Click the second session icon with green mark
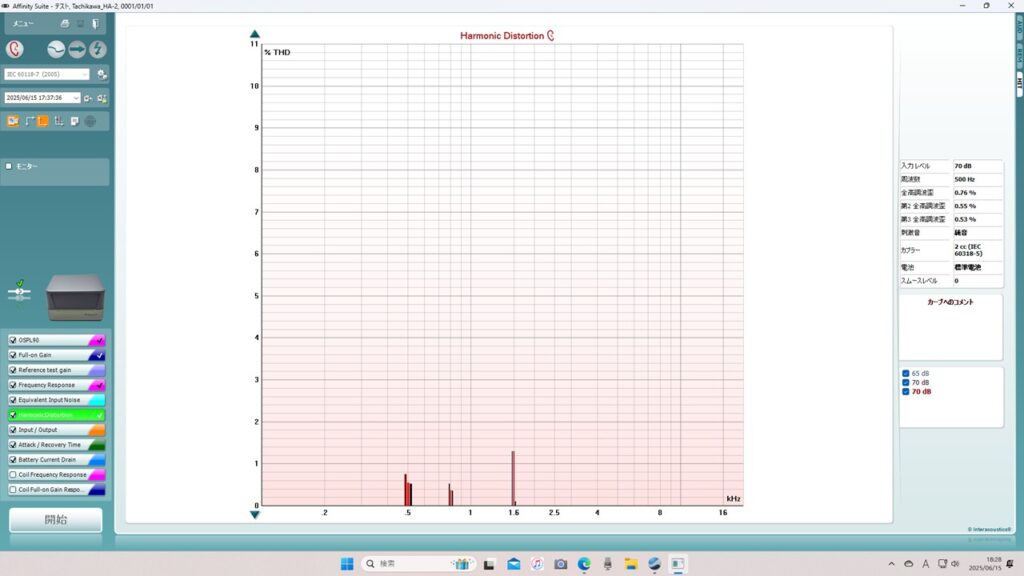Screen dimensions: 1024x576 (x=102, y=98)
